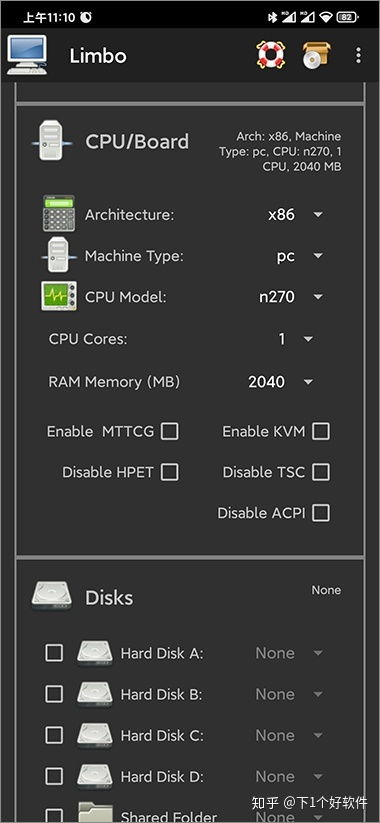The image size is (380, 823).
Task: Enable the Hard Disk B checkbox
Action: [x=54, y=694]
